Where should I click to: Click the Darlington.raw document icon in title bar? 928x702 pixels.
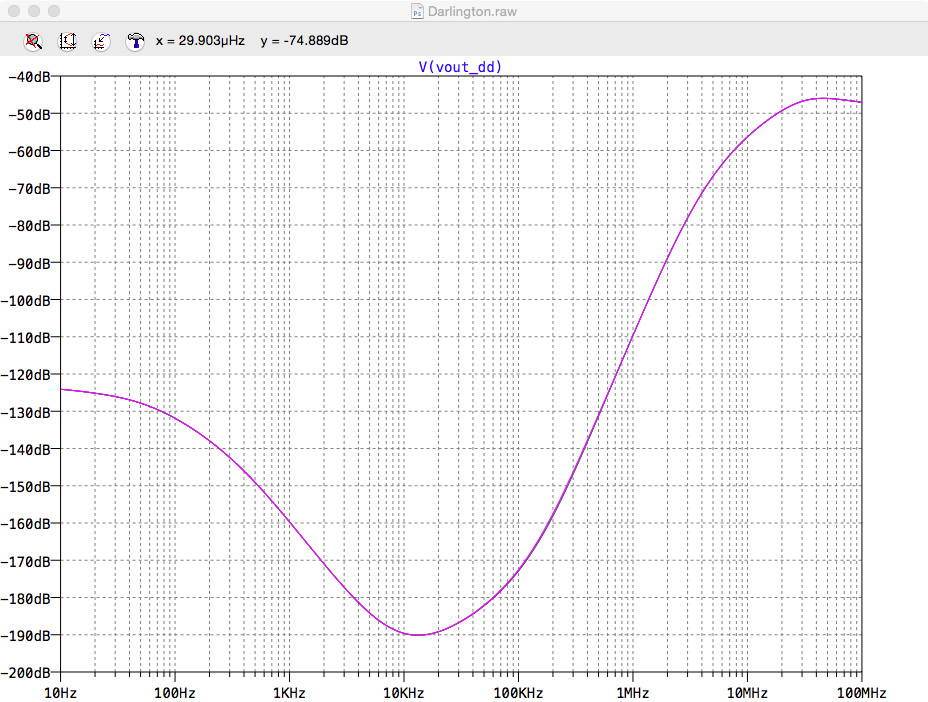click(x=417, y=11)
